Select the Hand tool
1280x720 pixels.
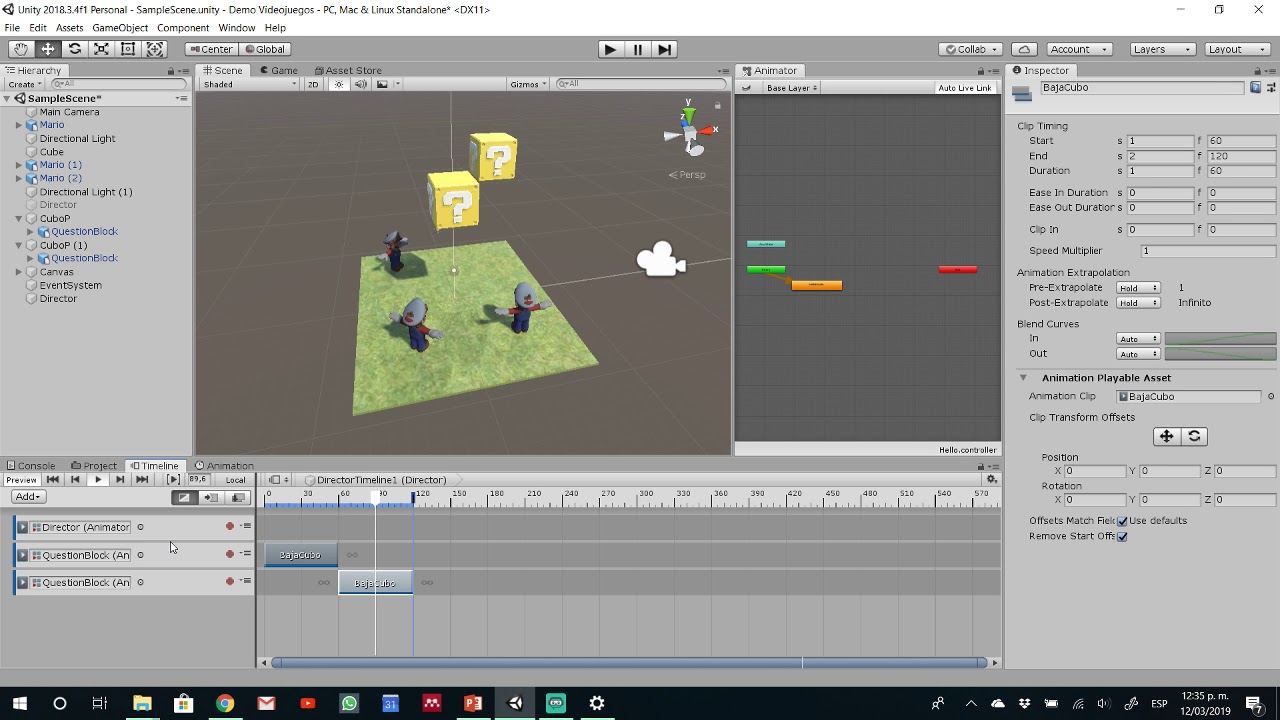pos(20,49)
